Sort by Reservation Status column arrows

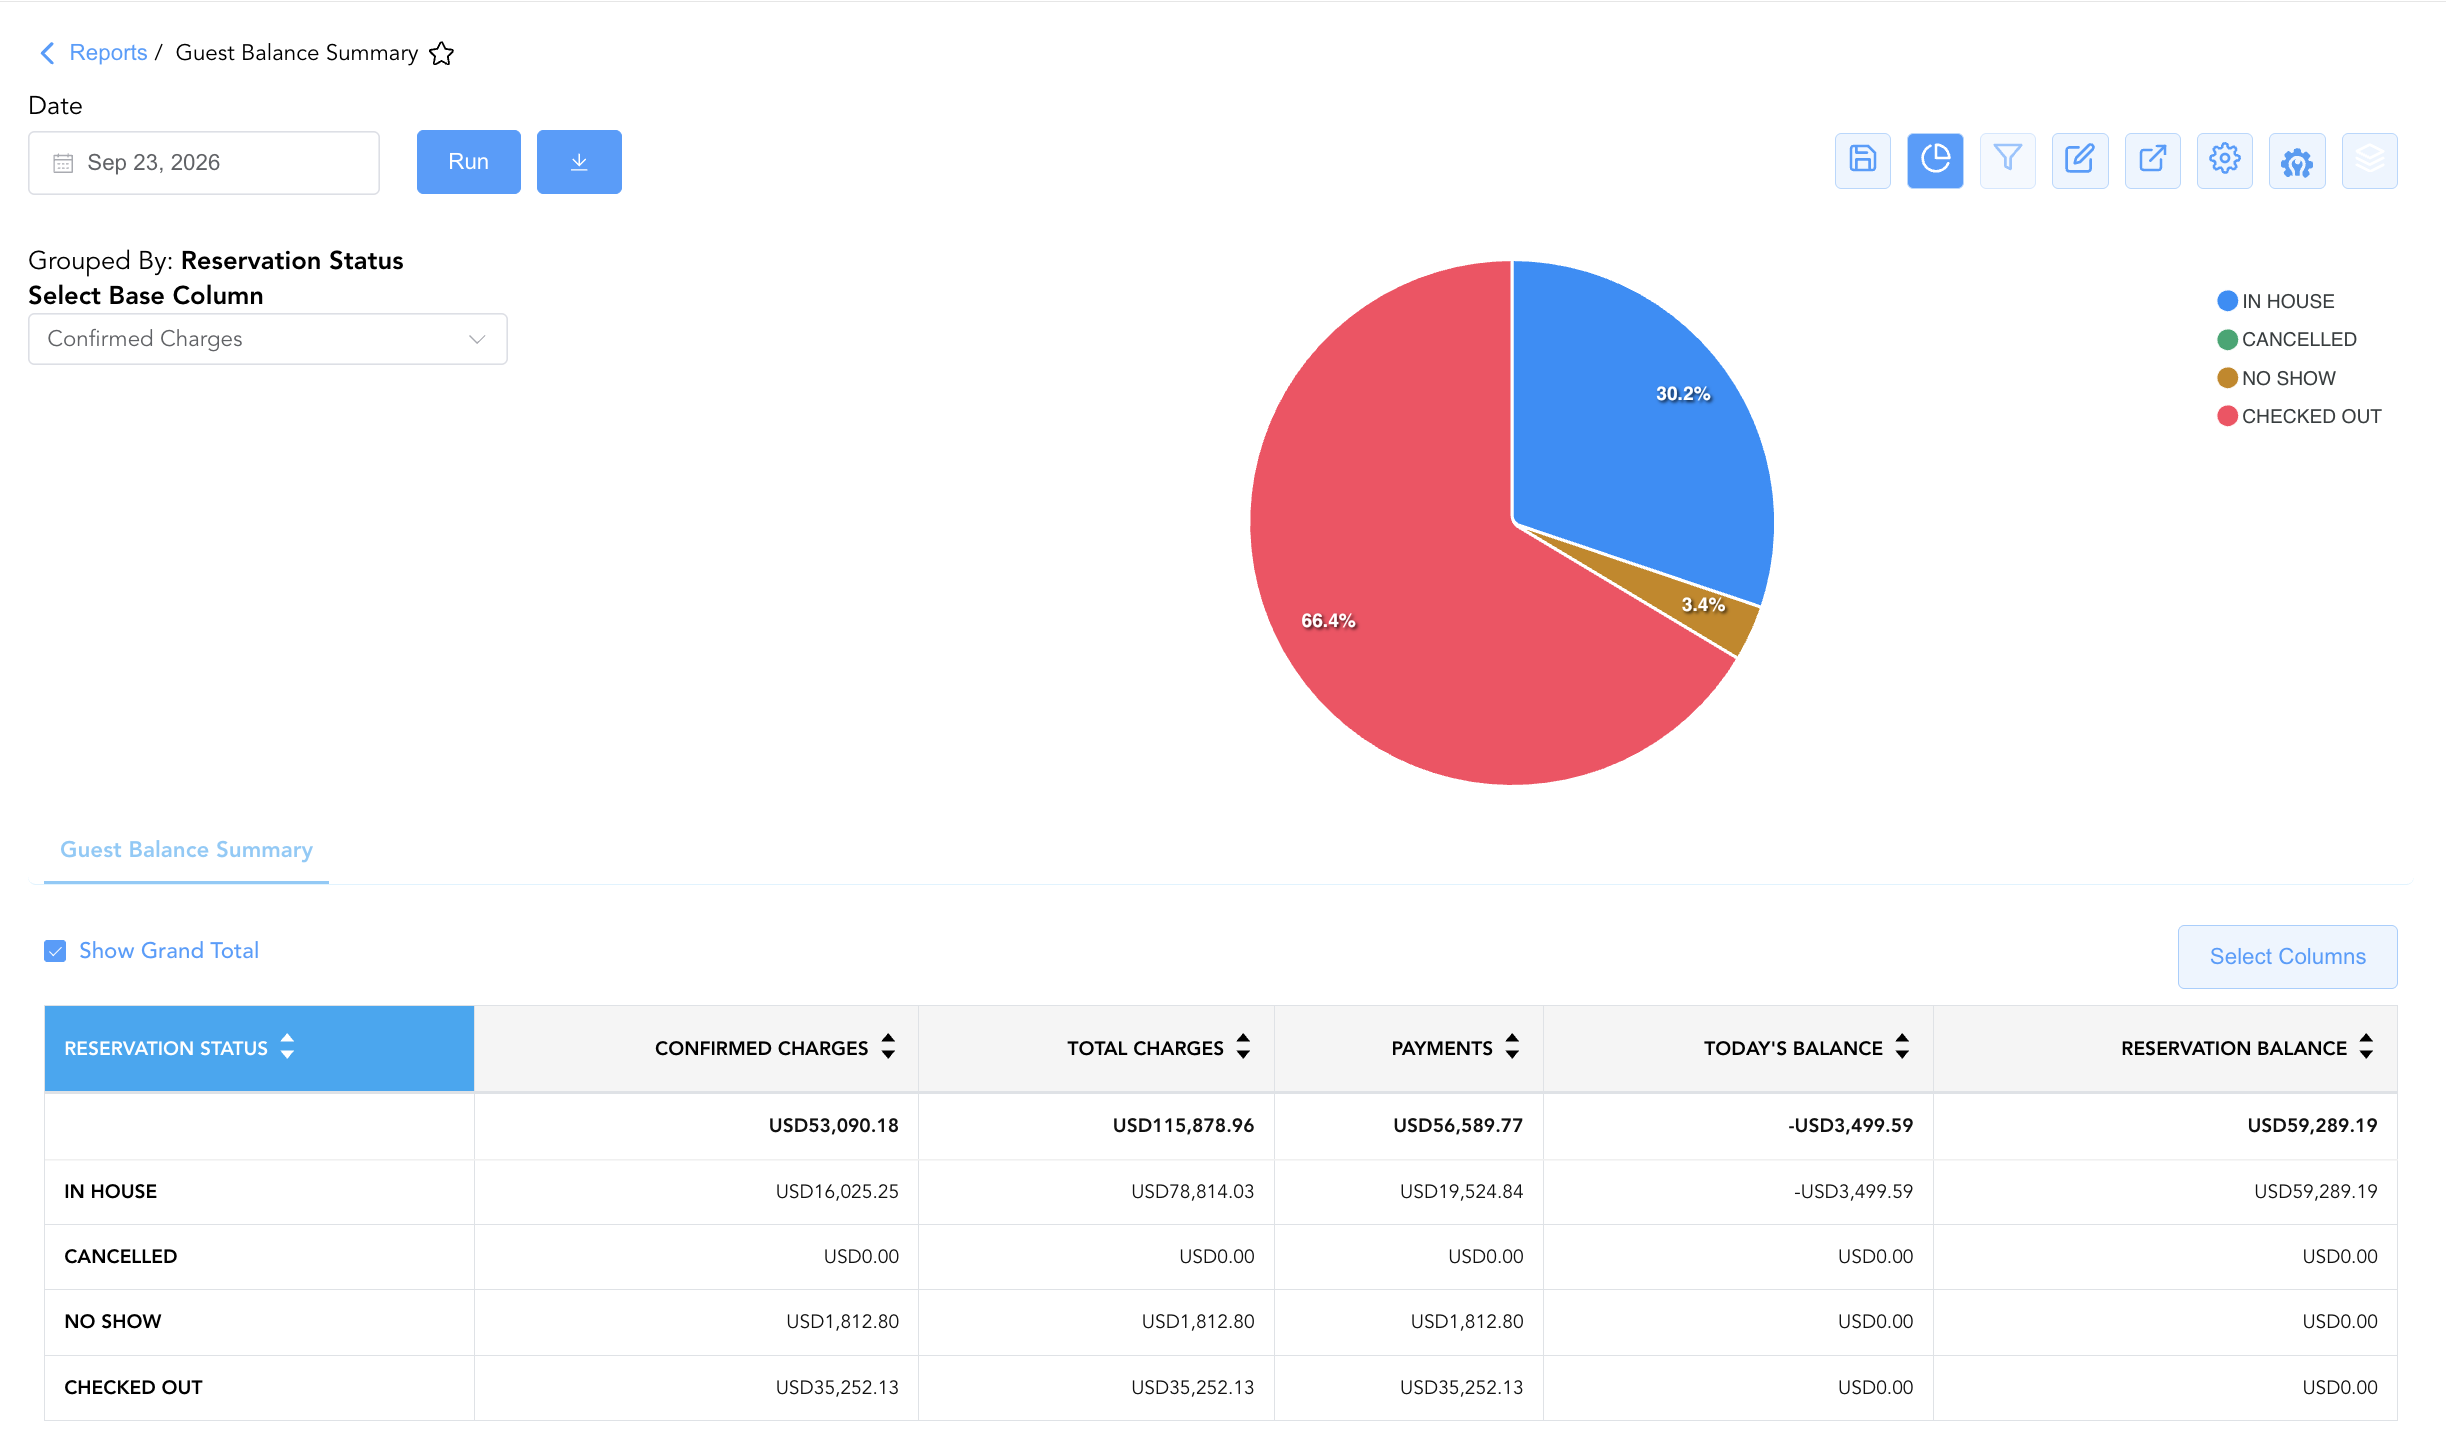coord(288,1047)
